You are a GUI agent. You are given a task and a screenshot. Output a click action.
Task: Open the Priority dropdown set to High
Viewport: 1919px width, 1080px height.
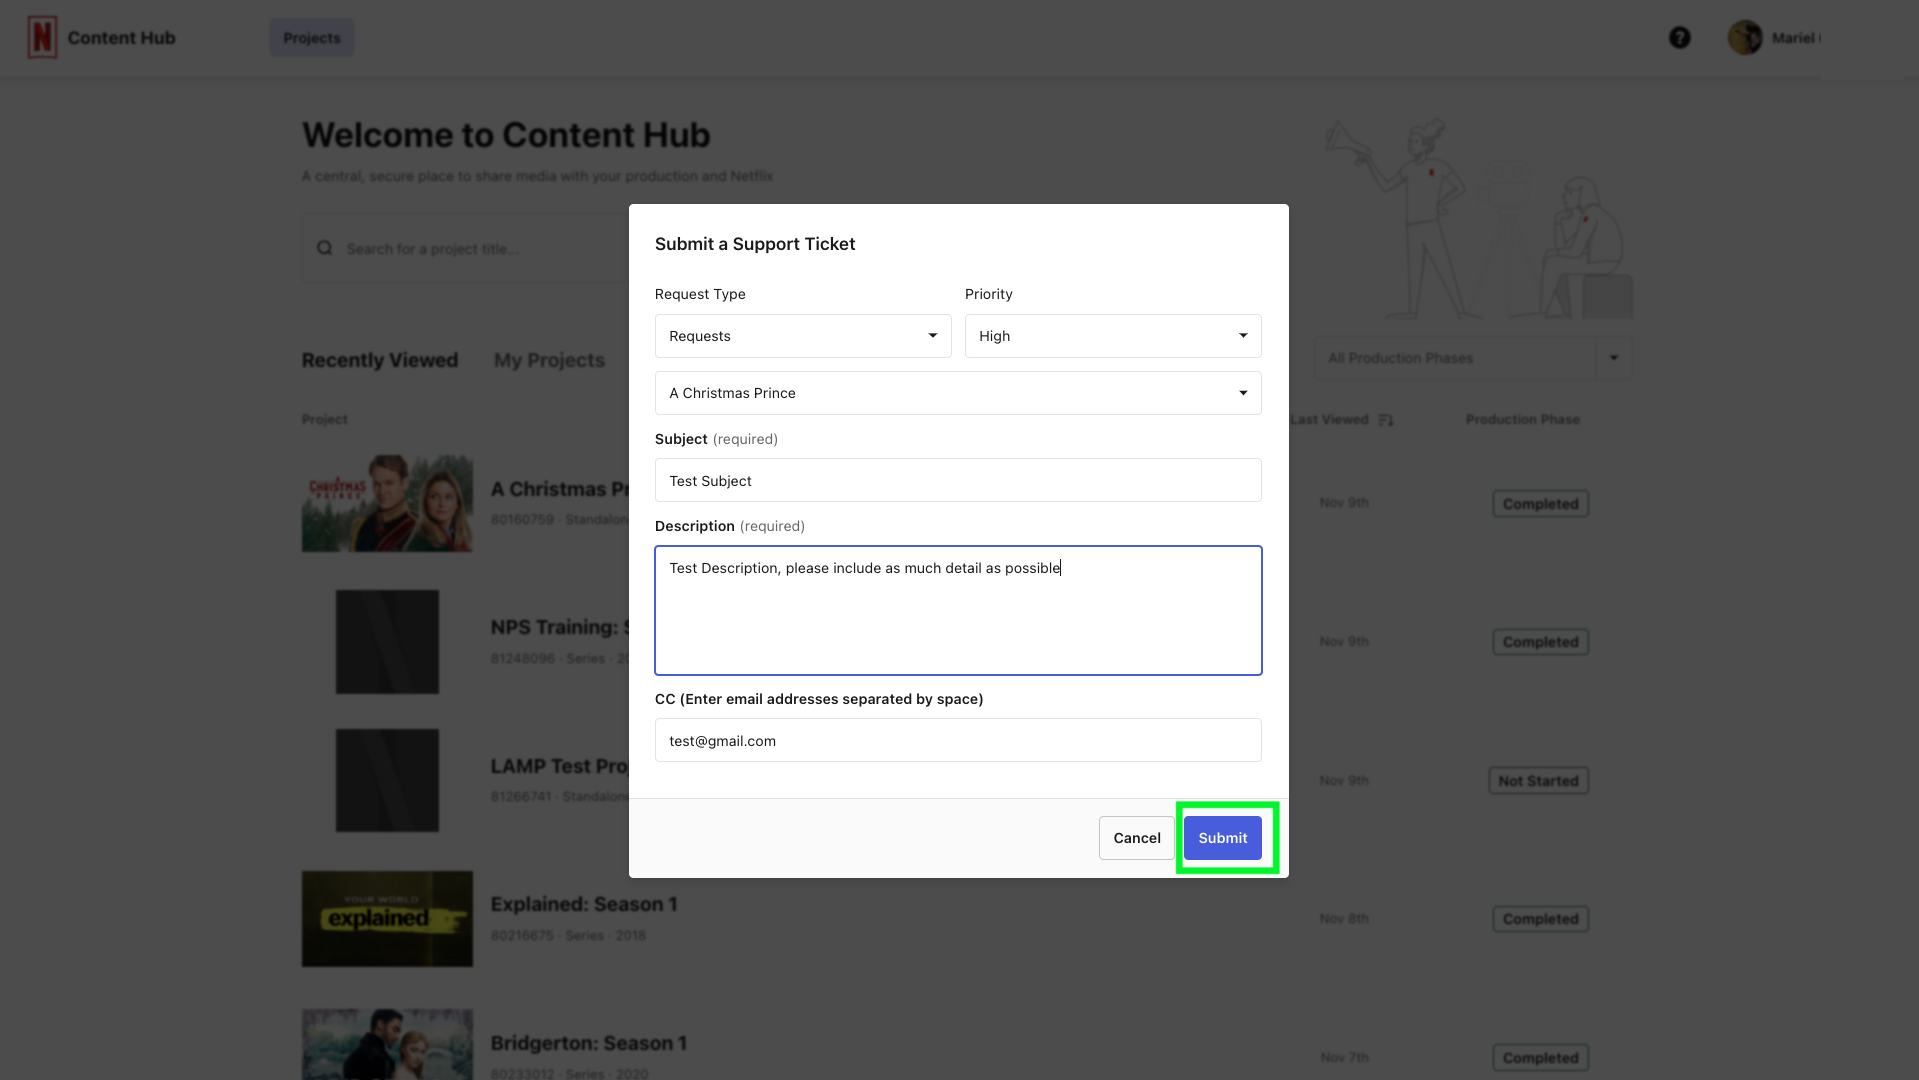pos(1113,336)
